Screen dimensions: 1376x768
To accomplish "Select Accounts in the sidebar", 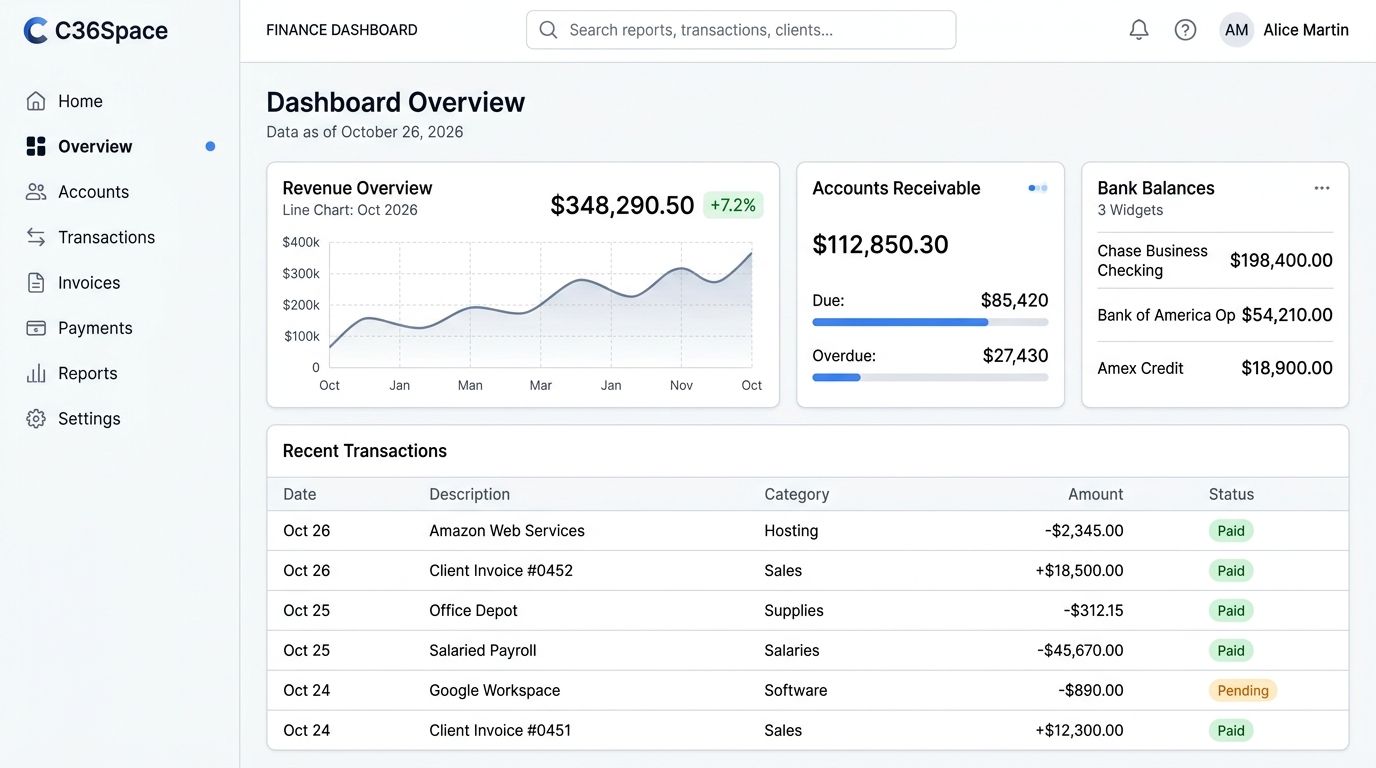I will [x=93, y=192].
